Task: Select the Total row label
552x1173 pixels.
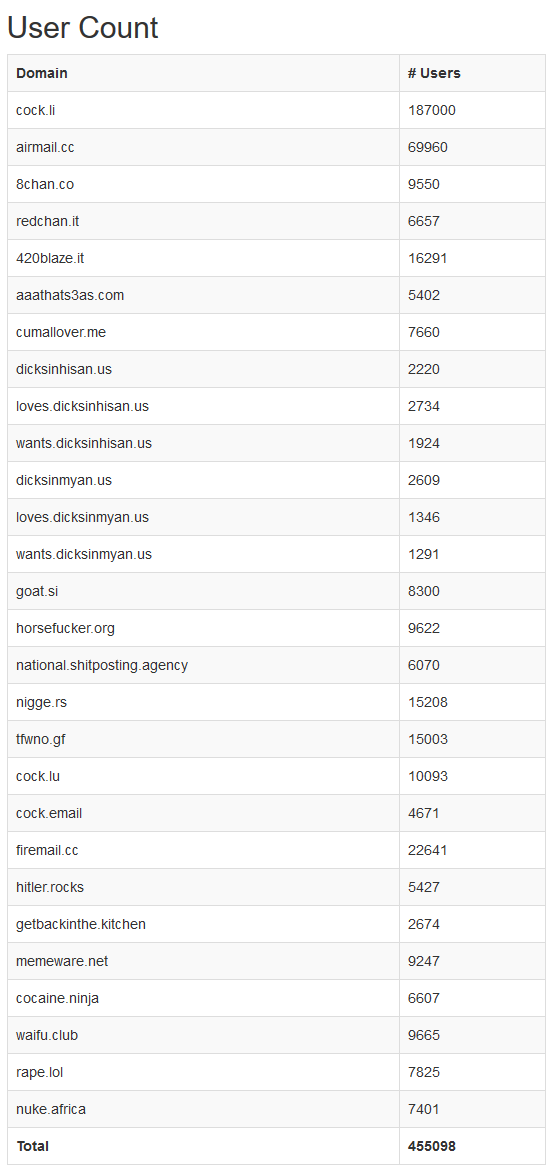Action: tap(32, 1146)
